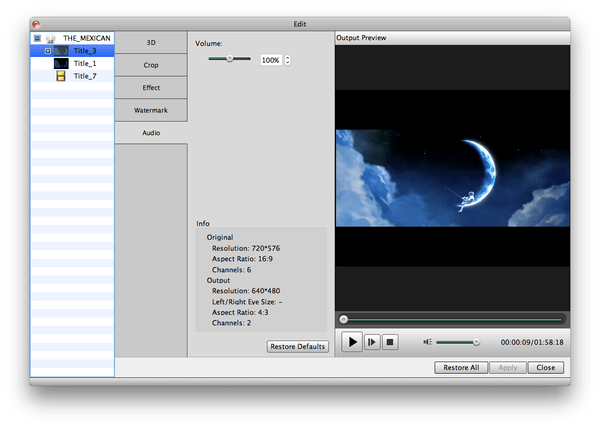Click the 'Channels: 6' text
The width and height of the screenshot is (600, 428).
pos(232,270)
